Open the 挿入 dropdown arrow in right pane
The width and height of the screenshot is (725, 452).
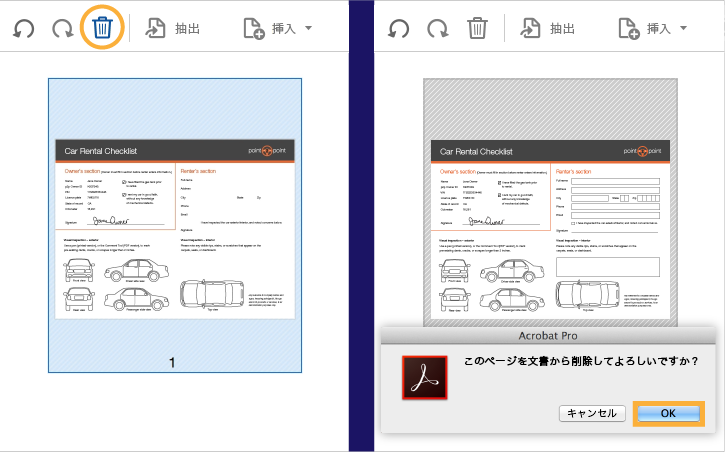coord(683,28)
